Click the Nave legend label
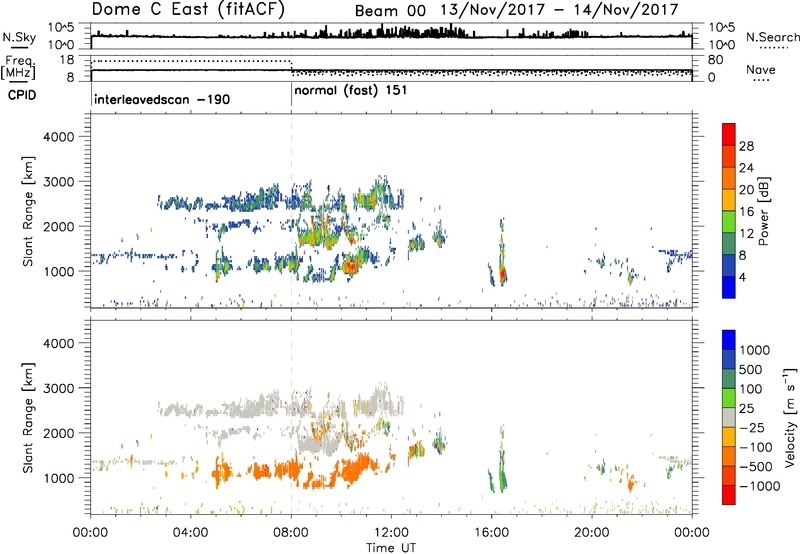The height and width of the screenshot is (554, 800). [x=761, y=69]
